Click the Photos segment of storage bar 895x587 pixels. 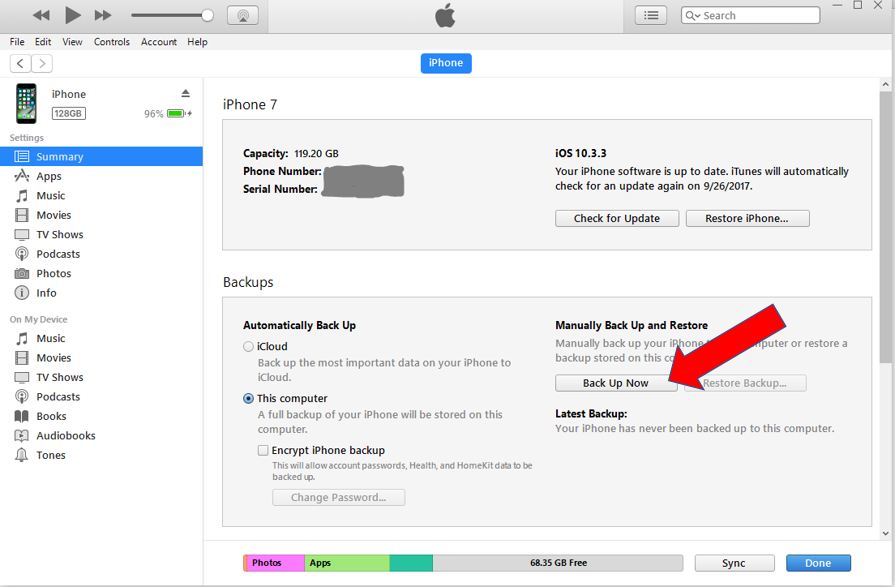pos(275,563)
